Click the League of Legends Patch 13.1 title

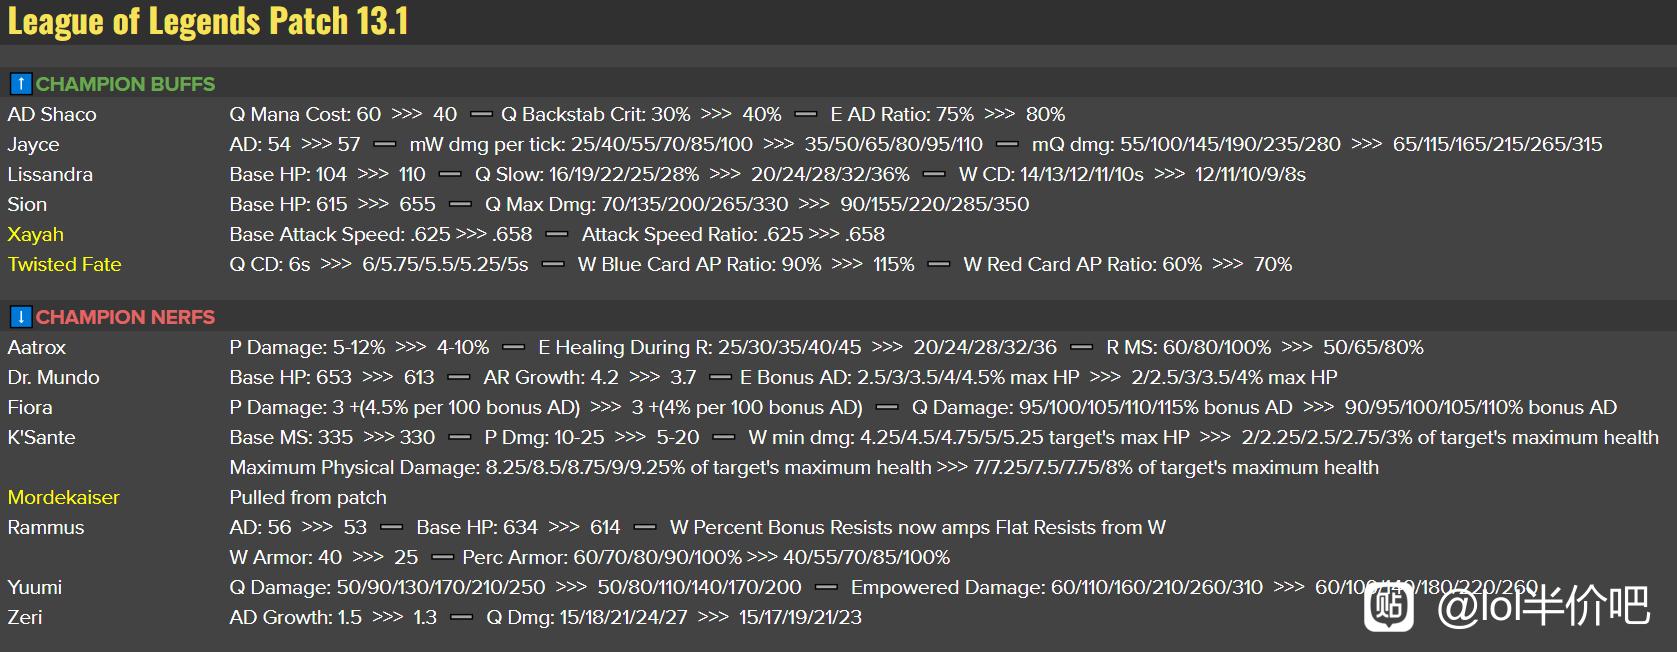pos(208,21)
